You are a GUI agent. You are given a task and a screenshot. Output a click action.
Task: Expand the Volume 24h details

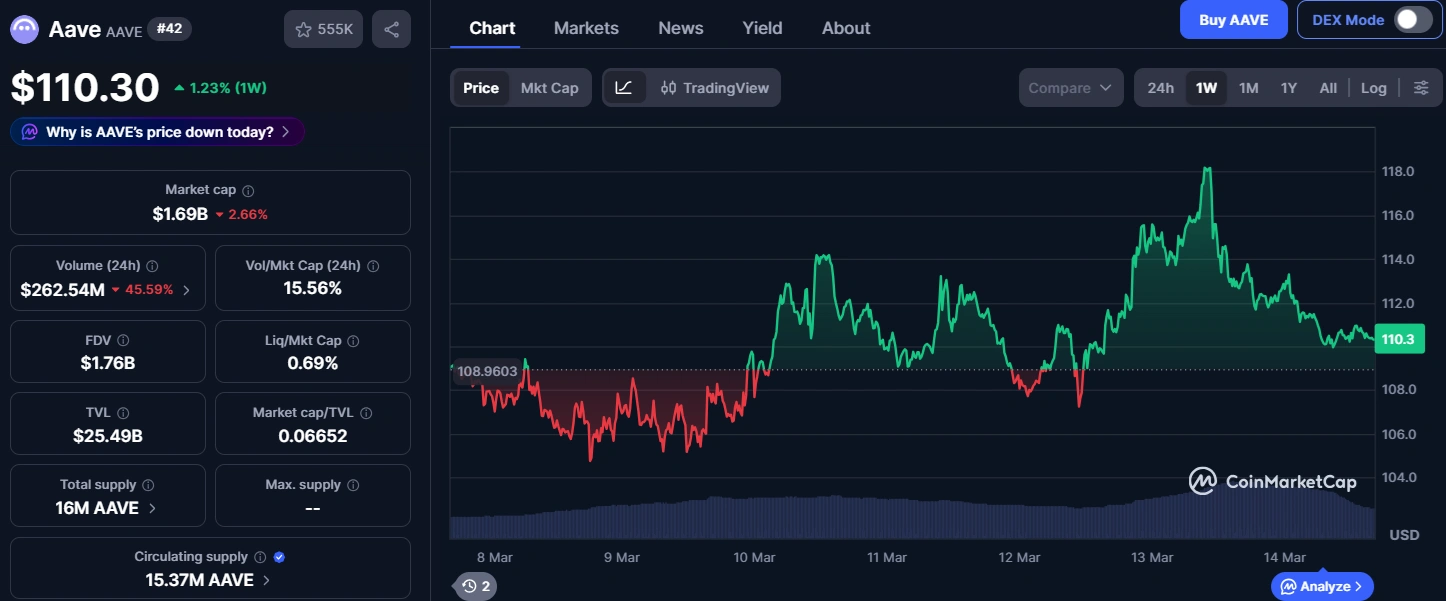point(189,289)
